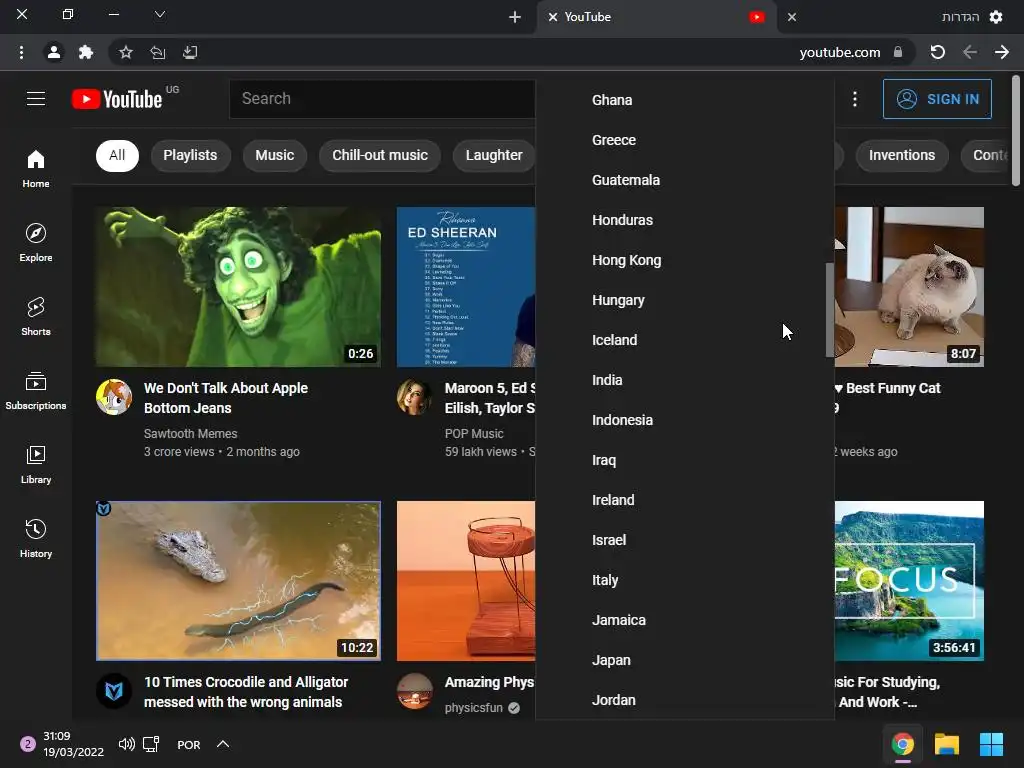This screenshot has height=768, width=1024.
Task: Open the Explore sidebar item
Action: [36, 242]
